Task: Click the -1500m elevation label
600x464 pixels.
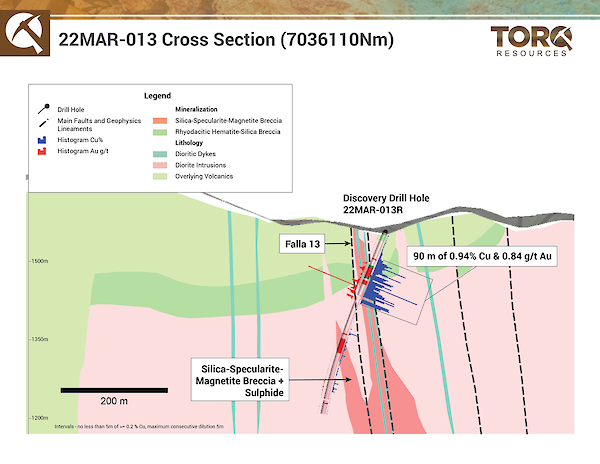Action: 42,263
